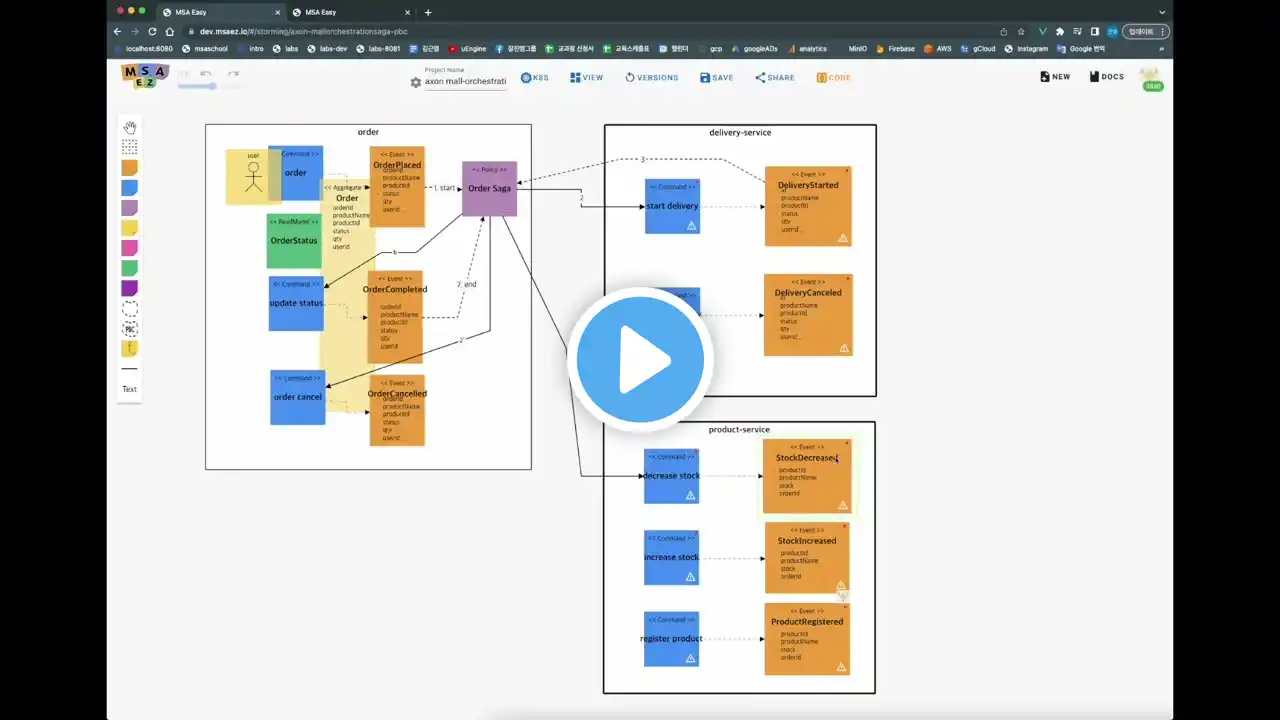
Task: Open the Instagram bookmark
Action: [1027, 48]
